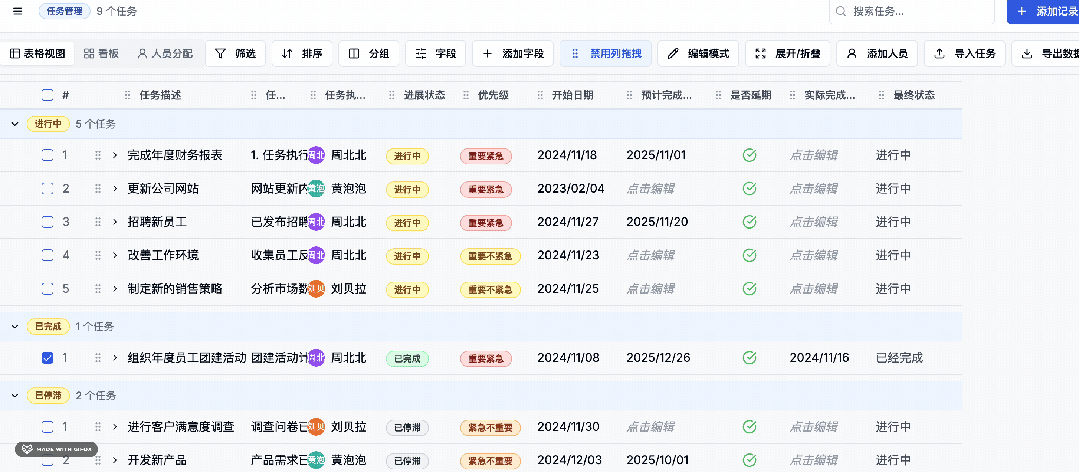Viewport: 1080px width, 473px height.
Task: Check the box for 招聘新员工
Action: pyautogui.click(x=47, y=222)
